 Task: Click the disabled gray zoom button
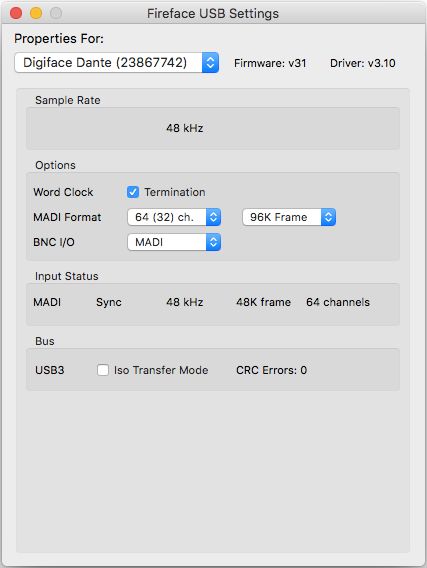pyautogui.click(x=56, y=13)
